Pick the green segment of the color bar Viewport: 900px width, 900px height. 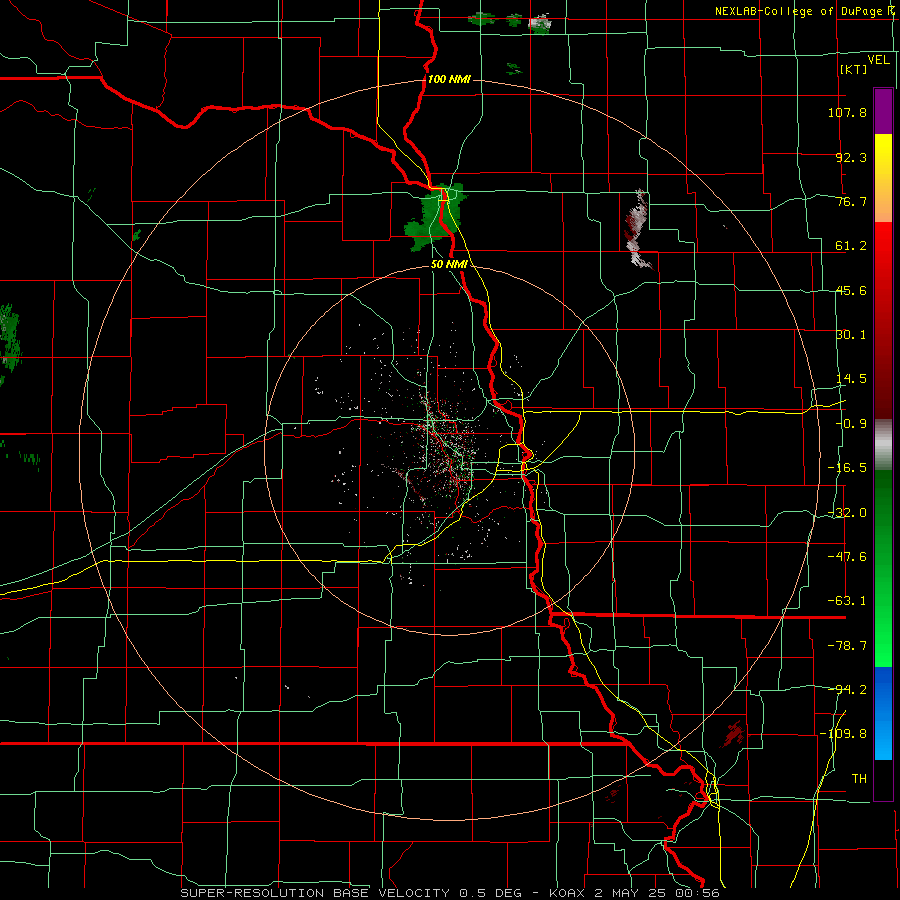point(883,568)
